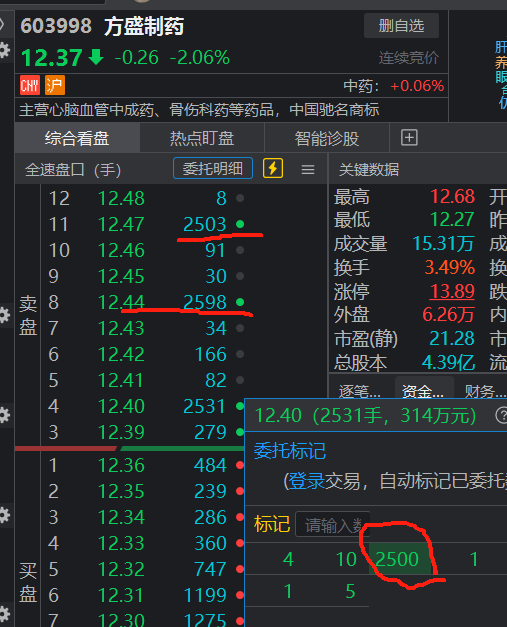Click the 换手 value 3.49%
This screenshot has height=627, width=507.
click(449, 267)
